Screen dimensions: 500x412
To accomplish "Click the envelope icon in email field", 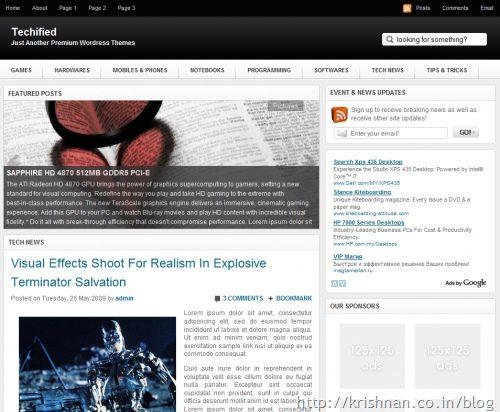I will pos(342,133).
